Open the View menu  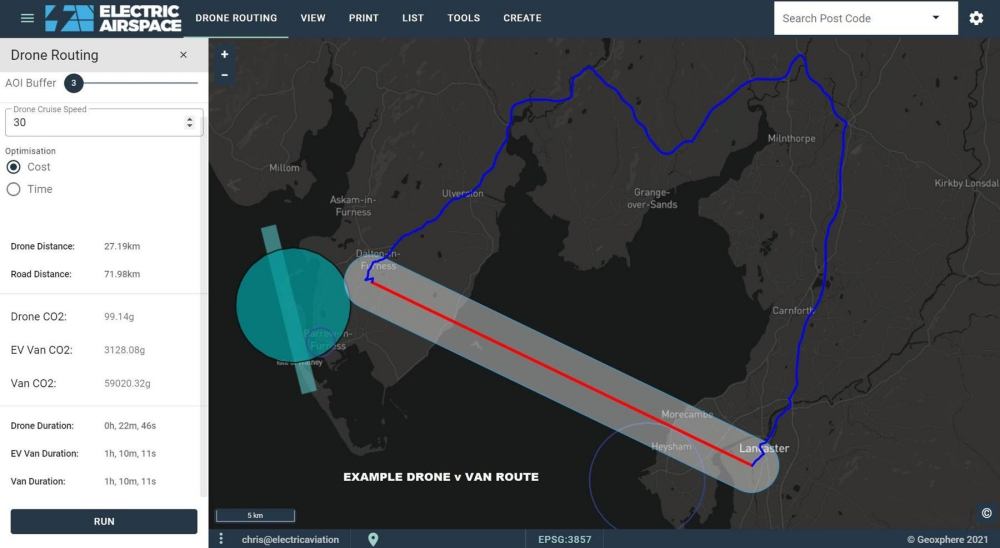pyautogui.click(x=313, y=18)
